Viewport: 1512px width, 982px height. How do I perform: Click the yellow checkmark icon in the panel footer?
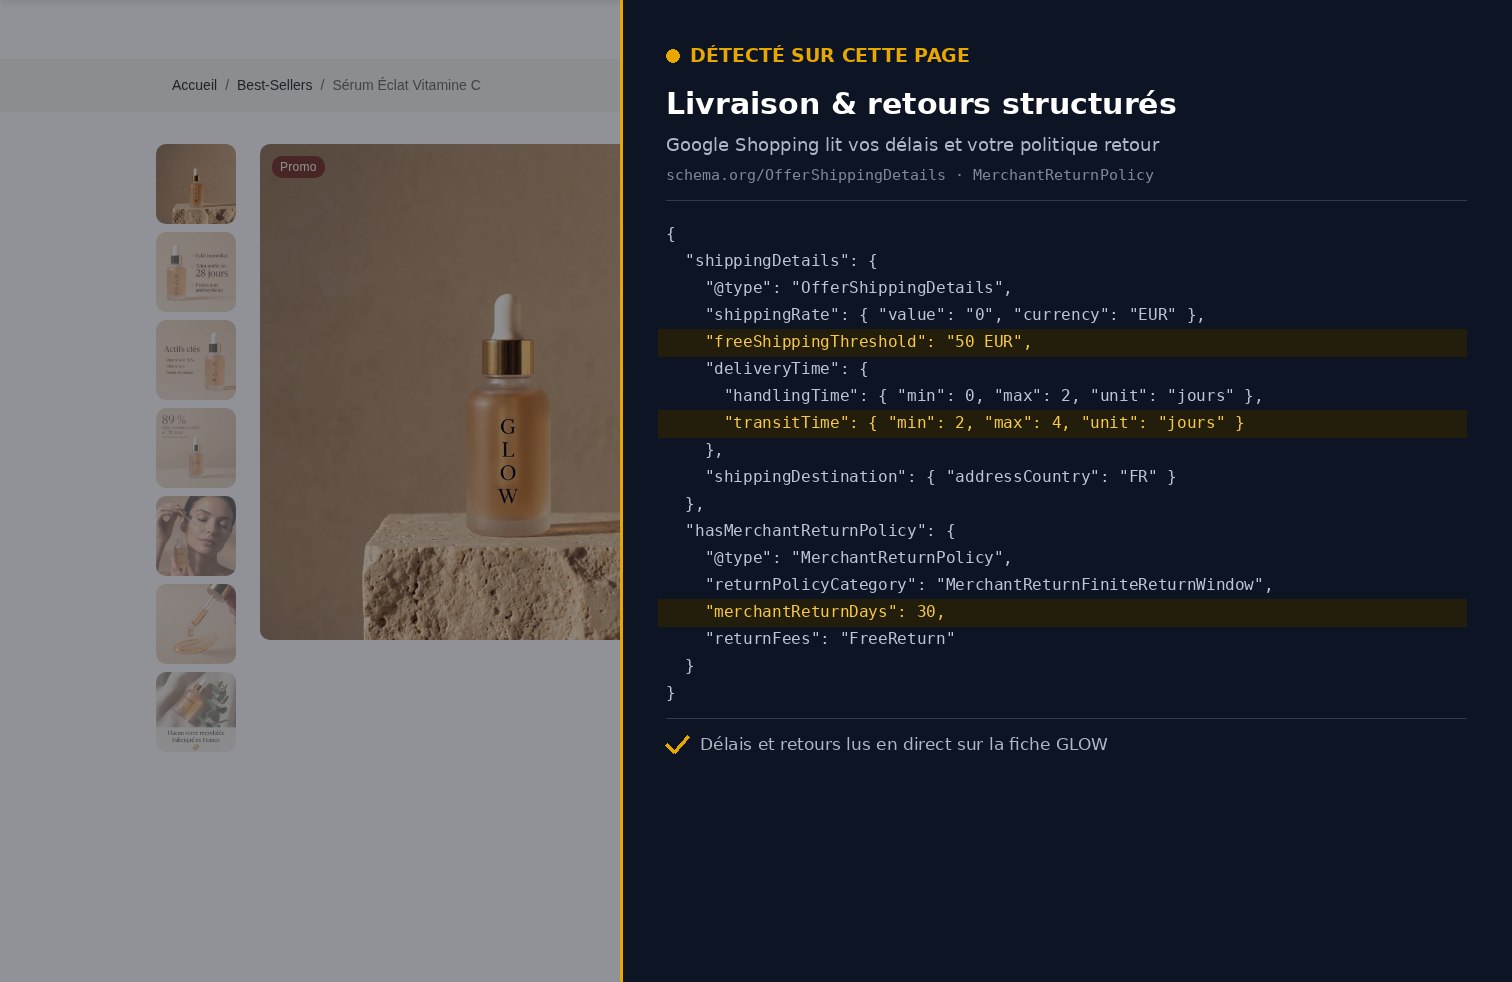[x=677, y=745]
